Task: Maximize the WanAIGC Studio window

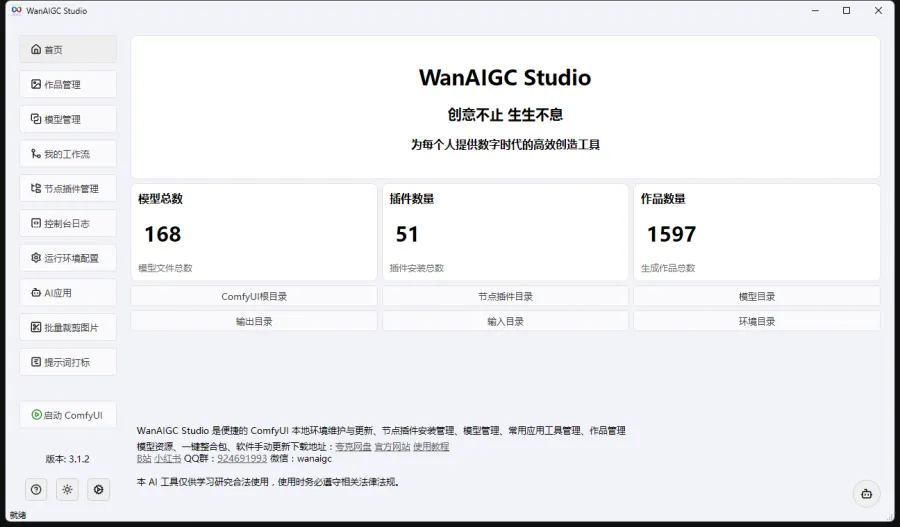Action: coord(846,10)
